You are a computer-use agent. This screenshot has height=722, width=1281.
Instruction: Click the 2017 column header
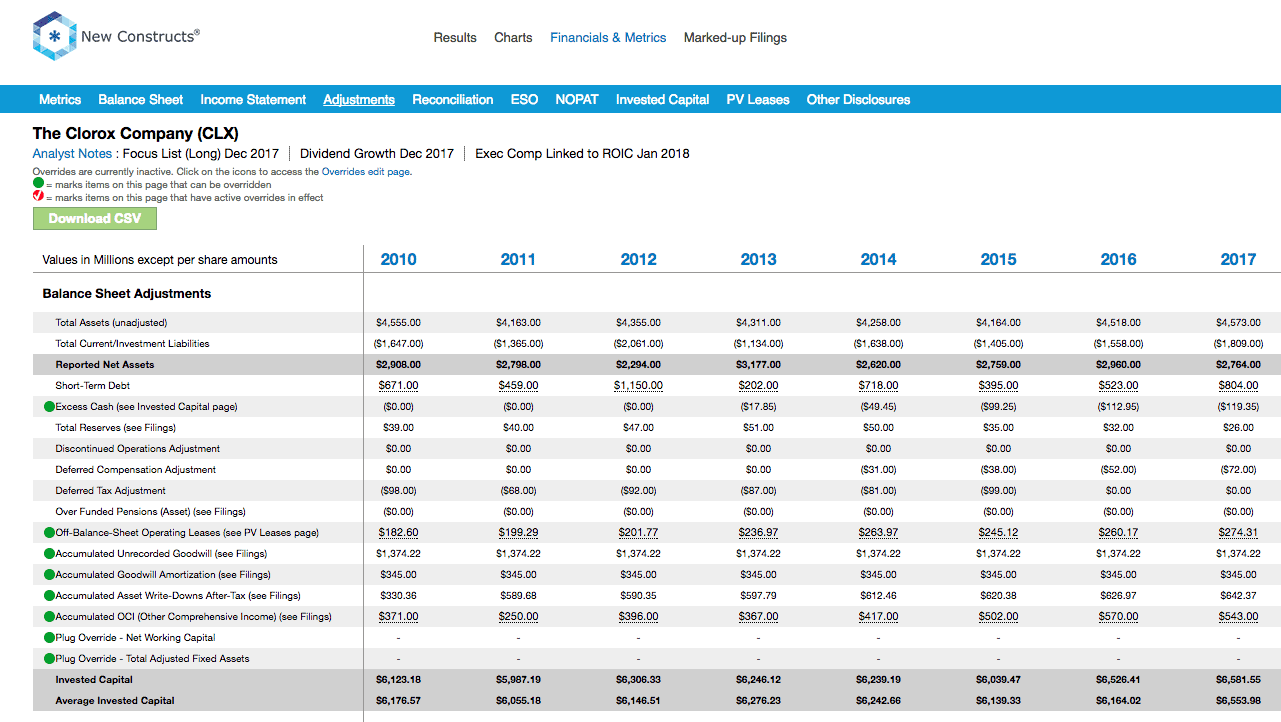coord(1238,259)
